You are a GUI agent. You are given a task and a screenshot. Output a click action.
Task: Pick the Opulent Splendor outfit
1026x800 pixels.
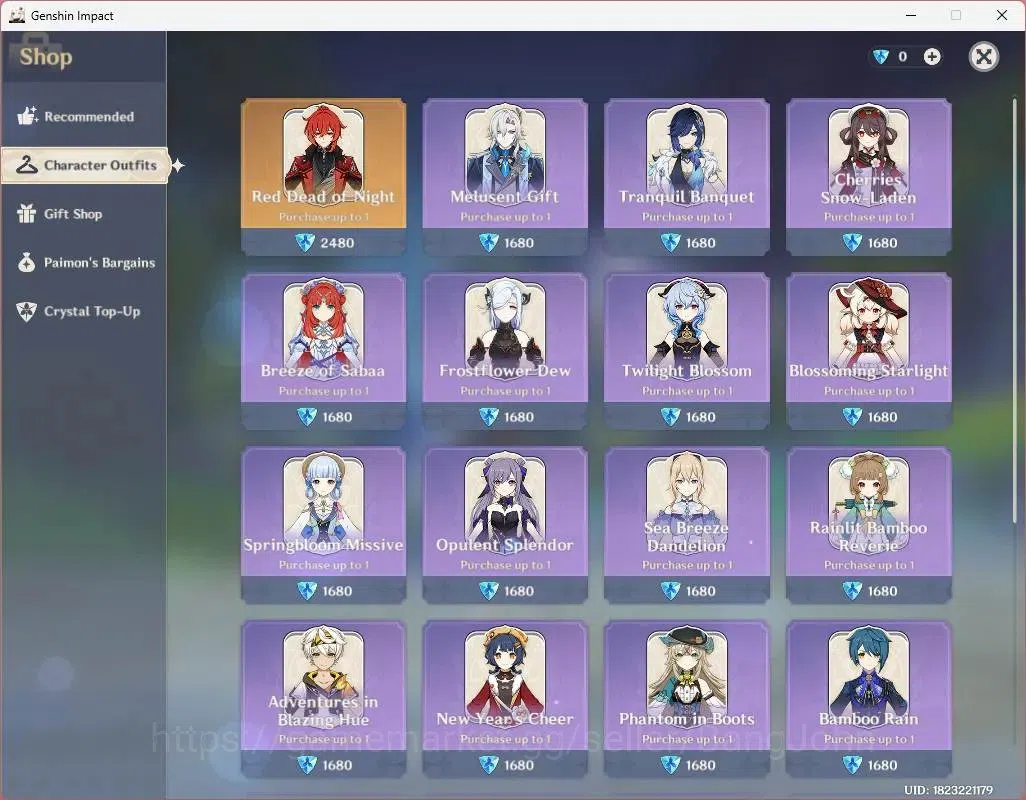(505, 525)
